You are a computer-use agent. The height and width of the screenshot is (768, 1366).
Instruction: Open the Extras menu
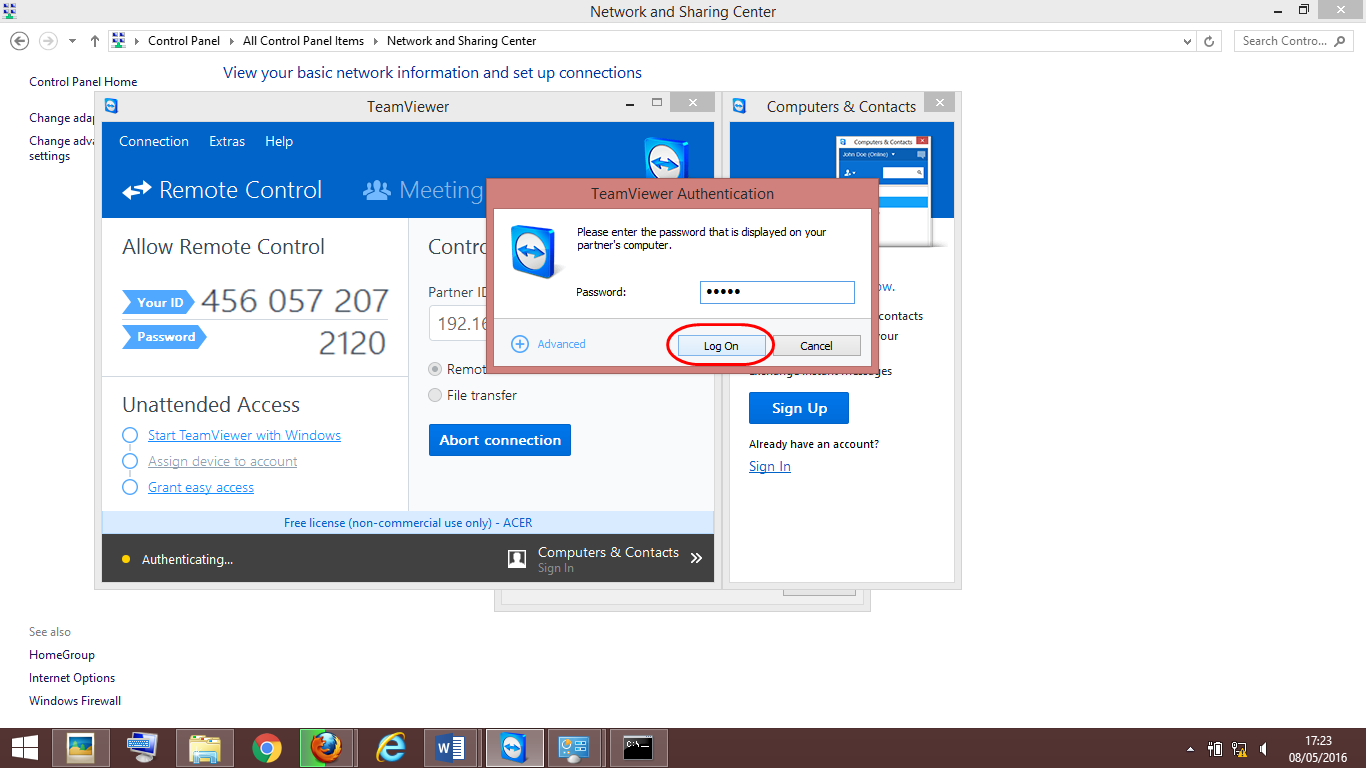(x=226, y=141)
